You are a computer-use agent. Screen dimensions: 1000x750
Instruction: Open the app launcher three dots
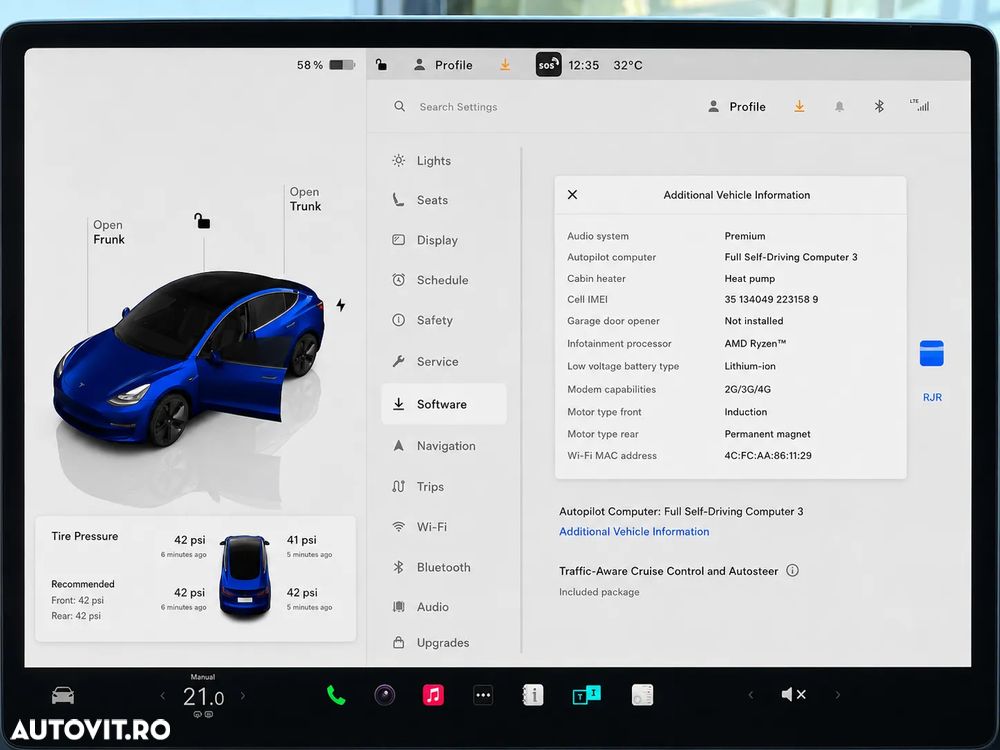click(x=483, y=695)
